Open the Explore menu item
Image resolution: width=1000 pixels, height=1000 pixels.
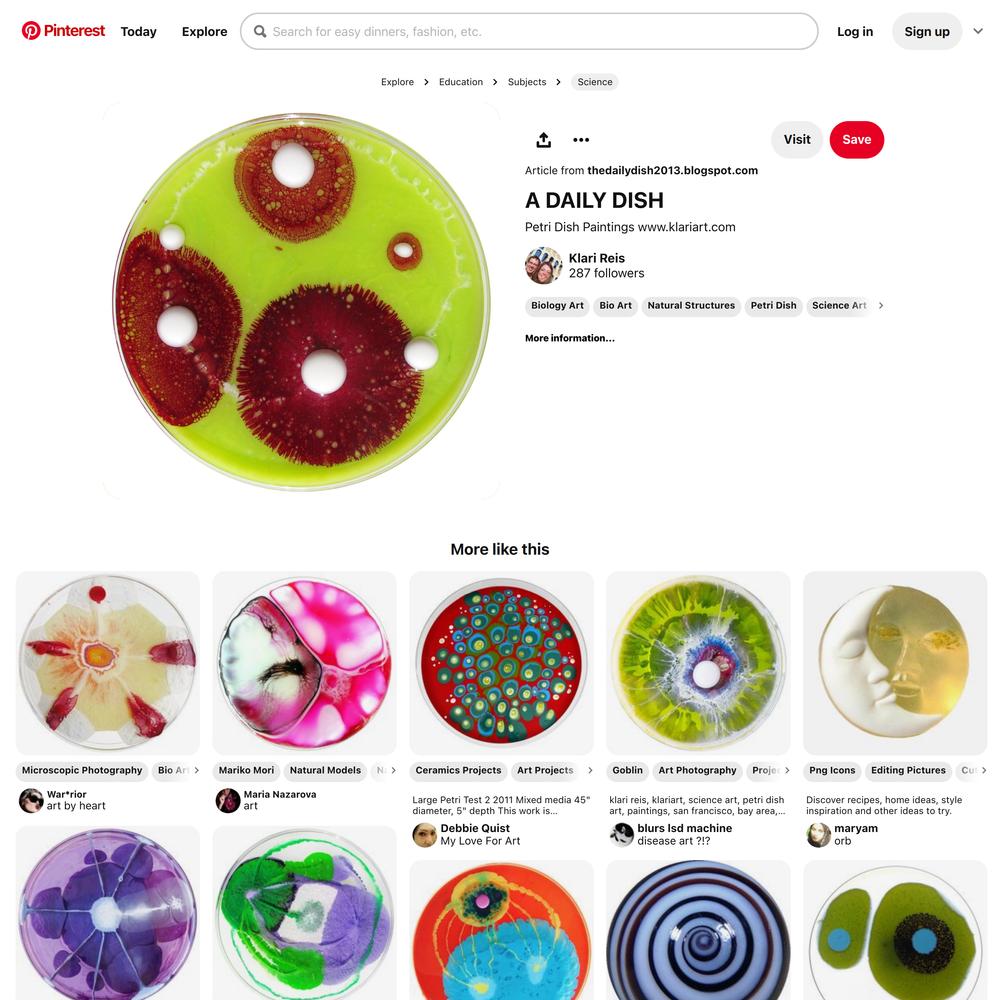204,31
